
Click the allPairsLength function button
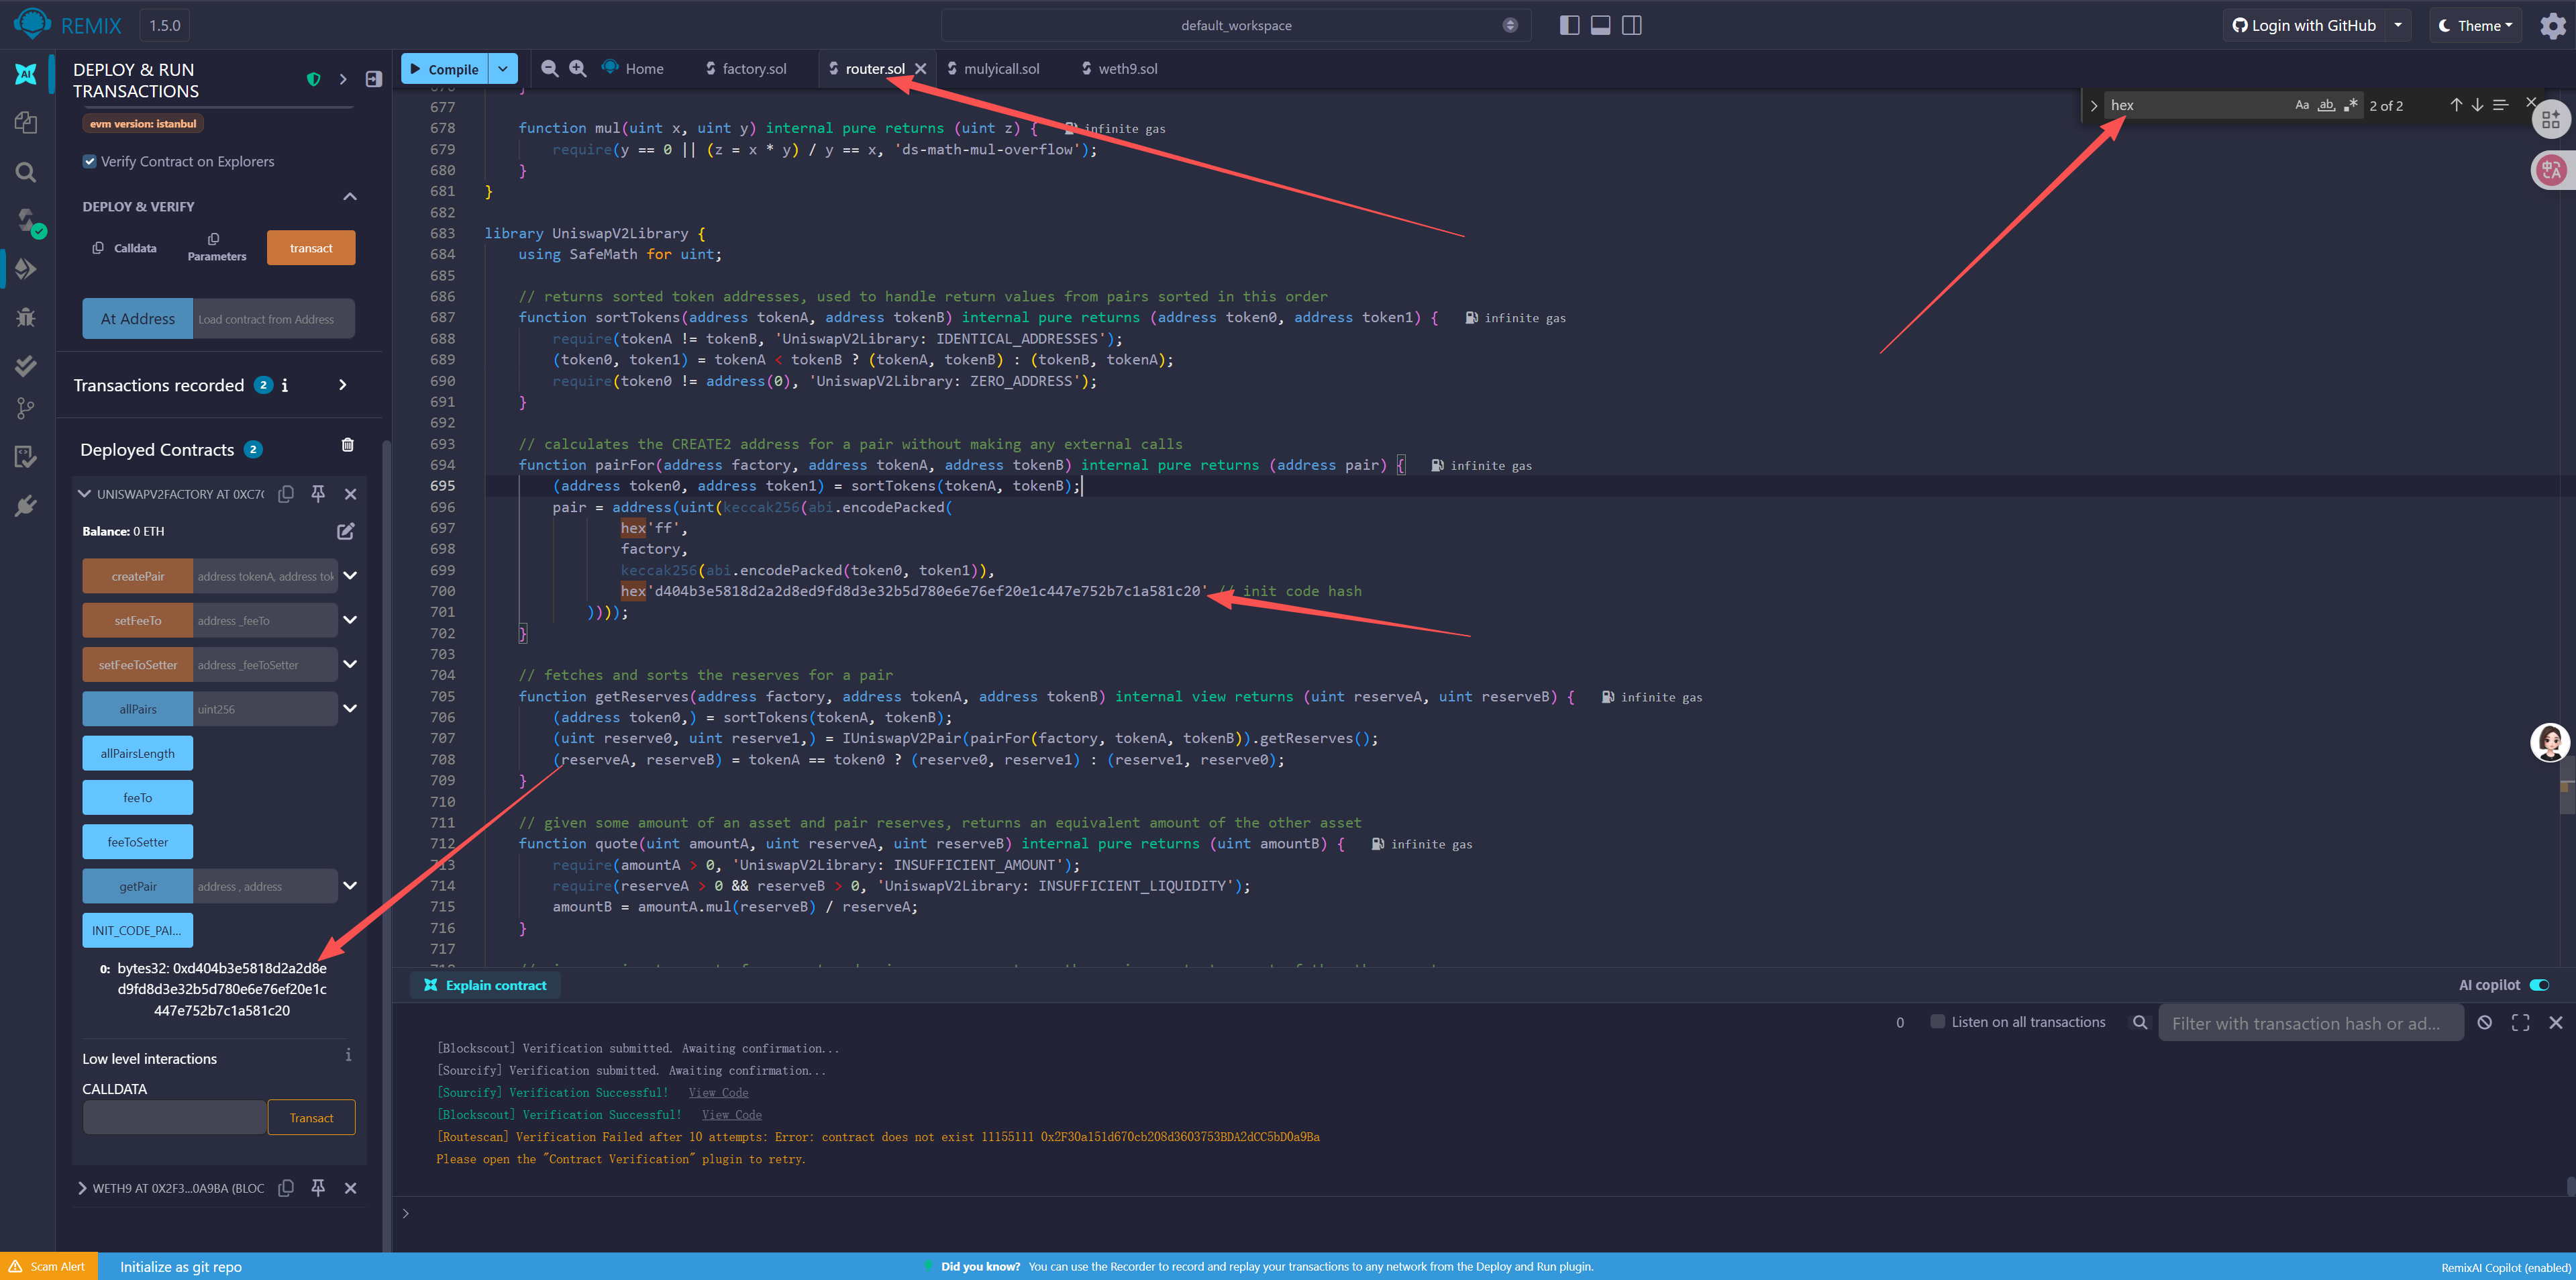coord(138,753)
